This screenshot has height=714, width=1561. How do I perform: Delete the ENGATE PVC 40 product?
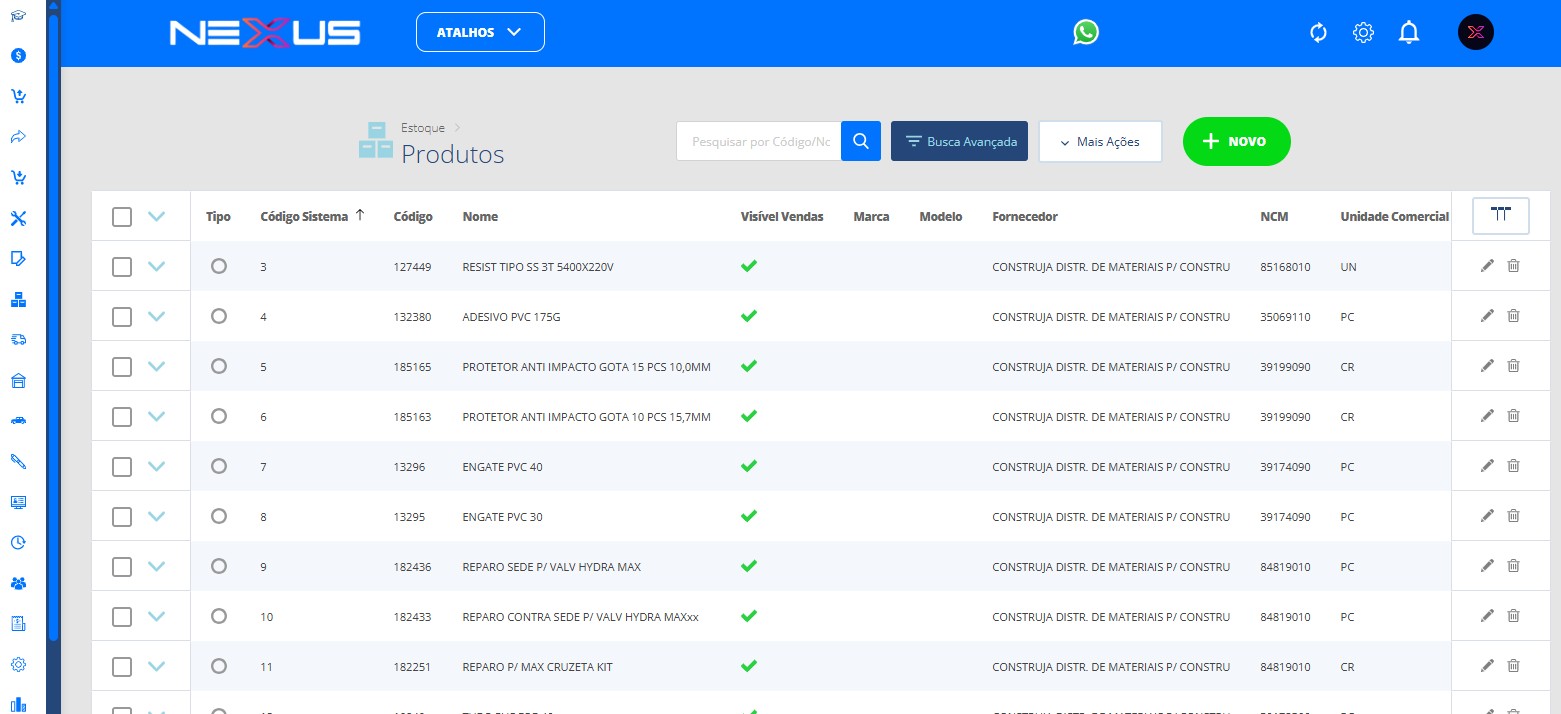[x=1513, y=466]
